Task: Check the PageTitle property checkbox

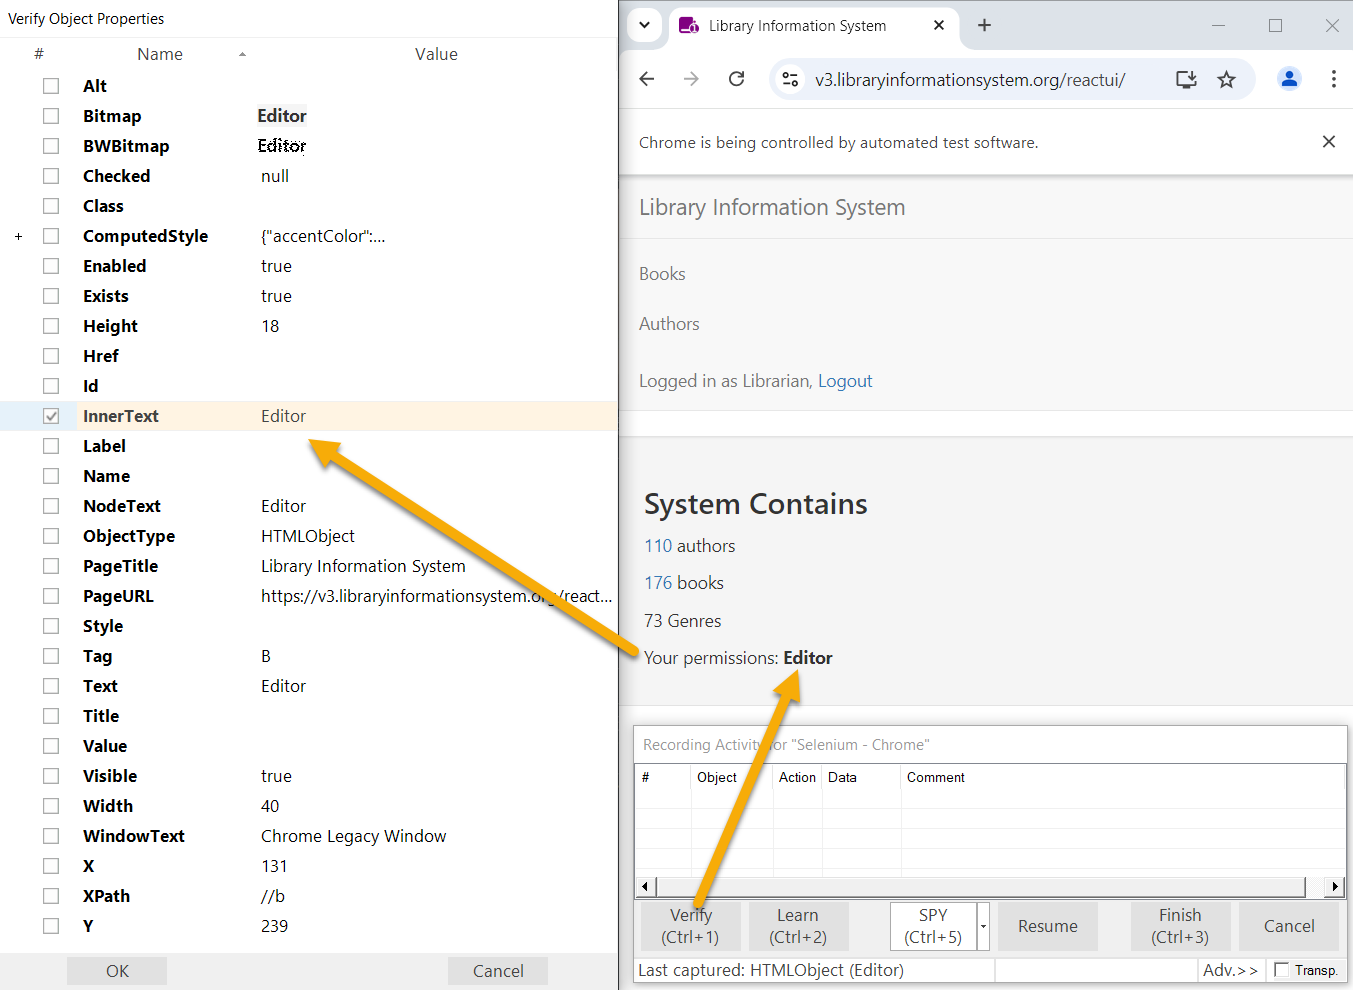Action: pyautogui.click(x=51, y=566)
